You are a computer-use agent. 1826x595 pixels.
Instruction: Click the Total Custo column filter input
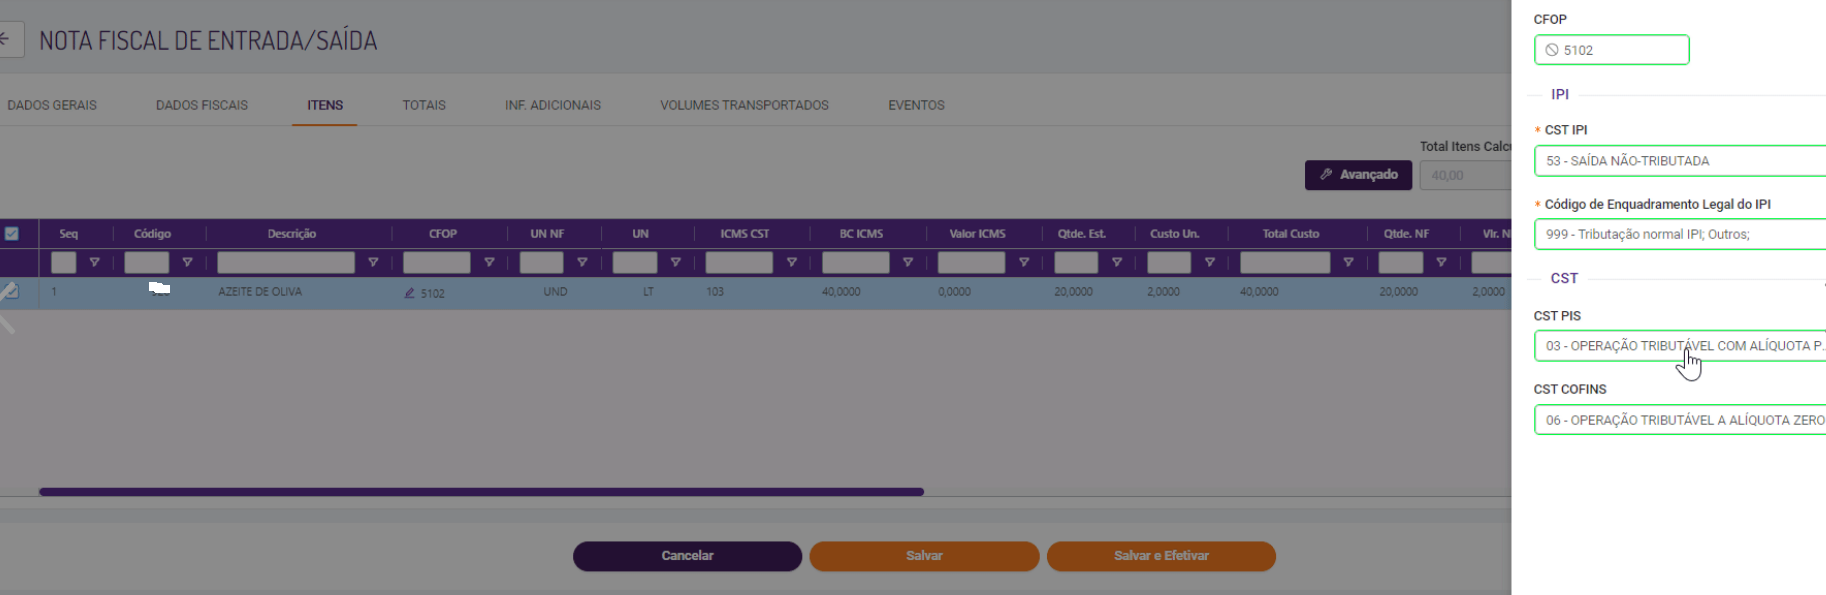click(1285, 263)
